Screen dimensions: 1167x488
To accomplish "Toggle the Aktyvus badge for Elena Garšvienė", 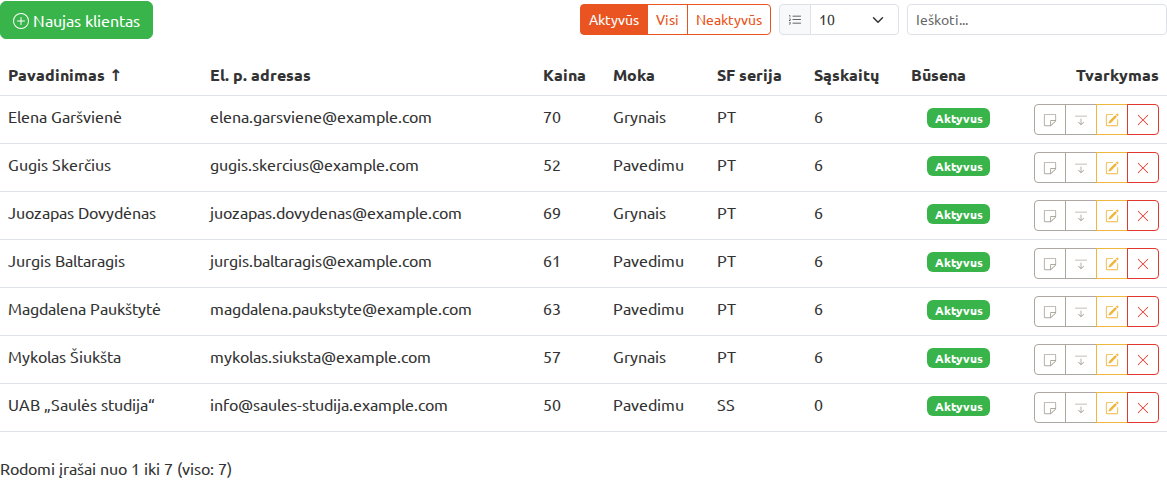I will [x=958, y=118].
